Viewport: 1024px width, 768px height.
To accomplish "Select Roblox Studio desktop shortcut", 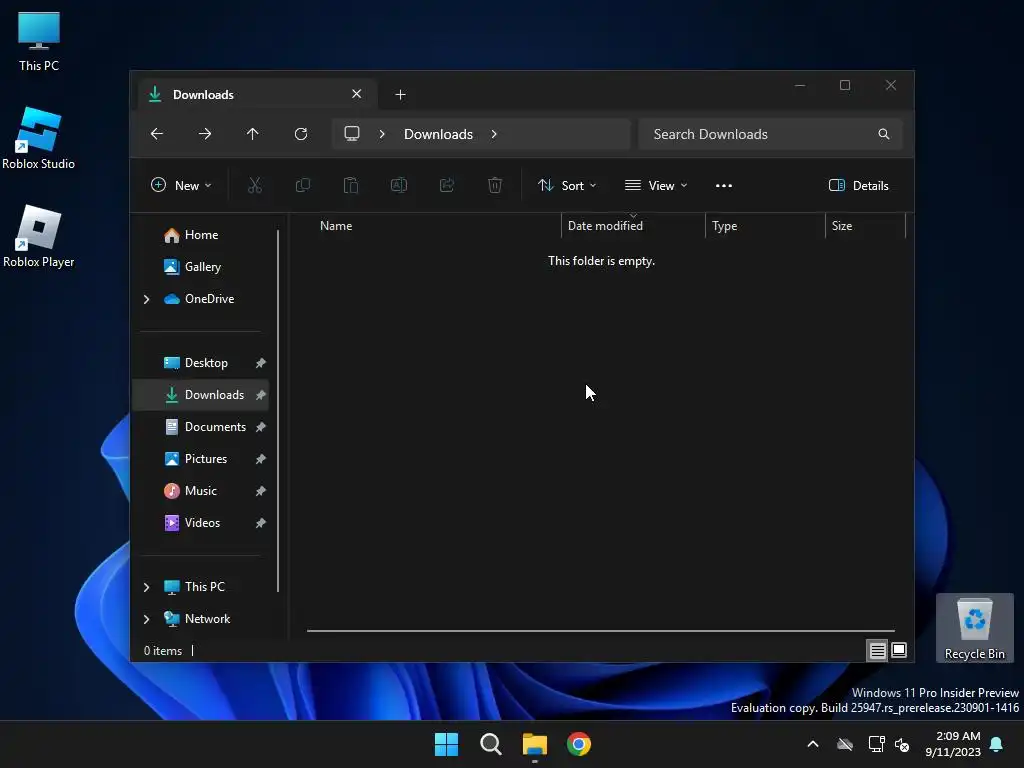I will click(39, 138).
